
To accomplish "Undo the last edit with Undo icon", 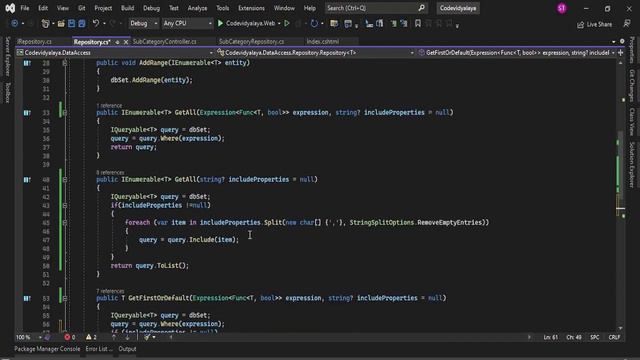I will click(x=96, y=24).
